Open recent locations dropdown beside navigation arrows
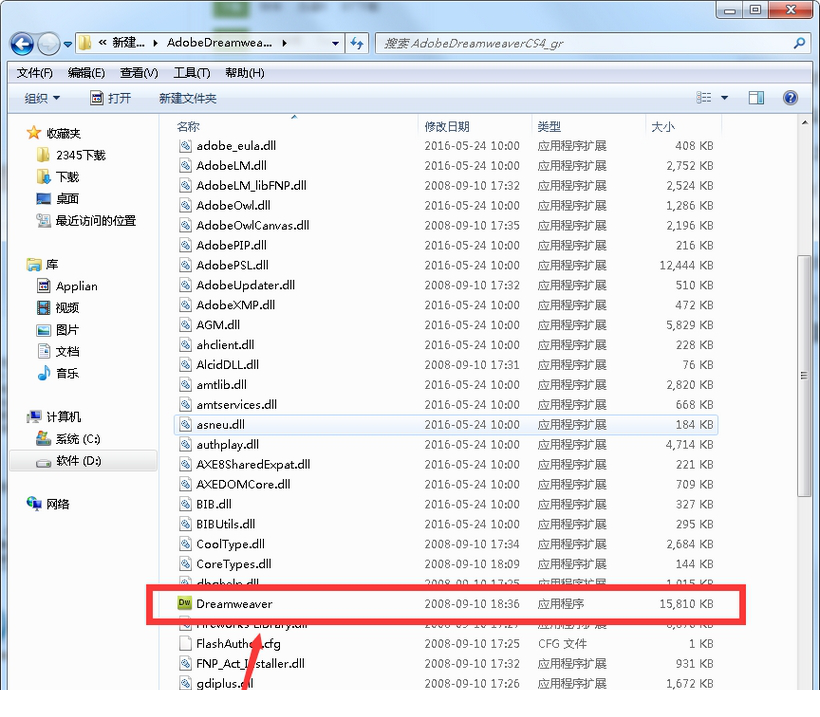 67,44
